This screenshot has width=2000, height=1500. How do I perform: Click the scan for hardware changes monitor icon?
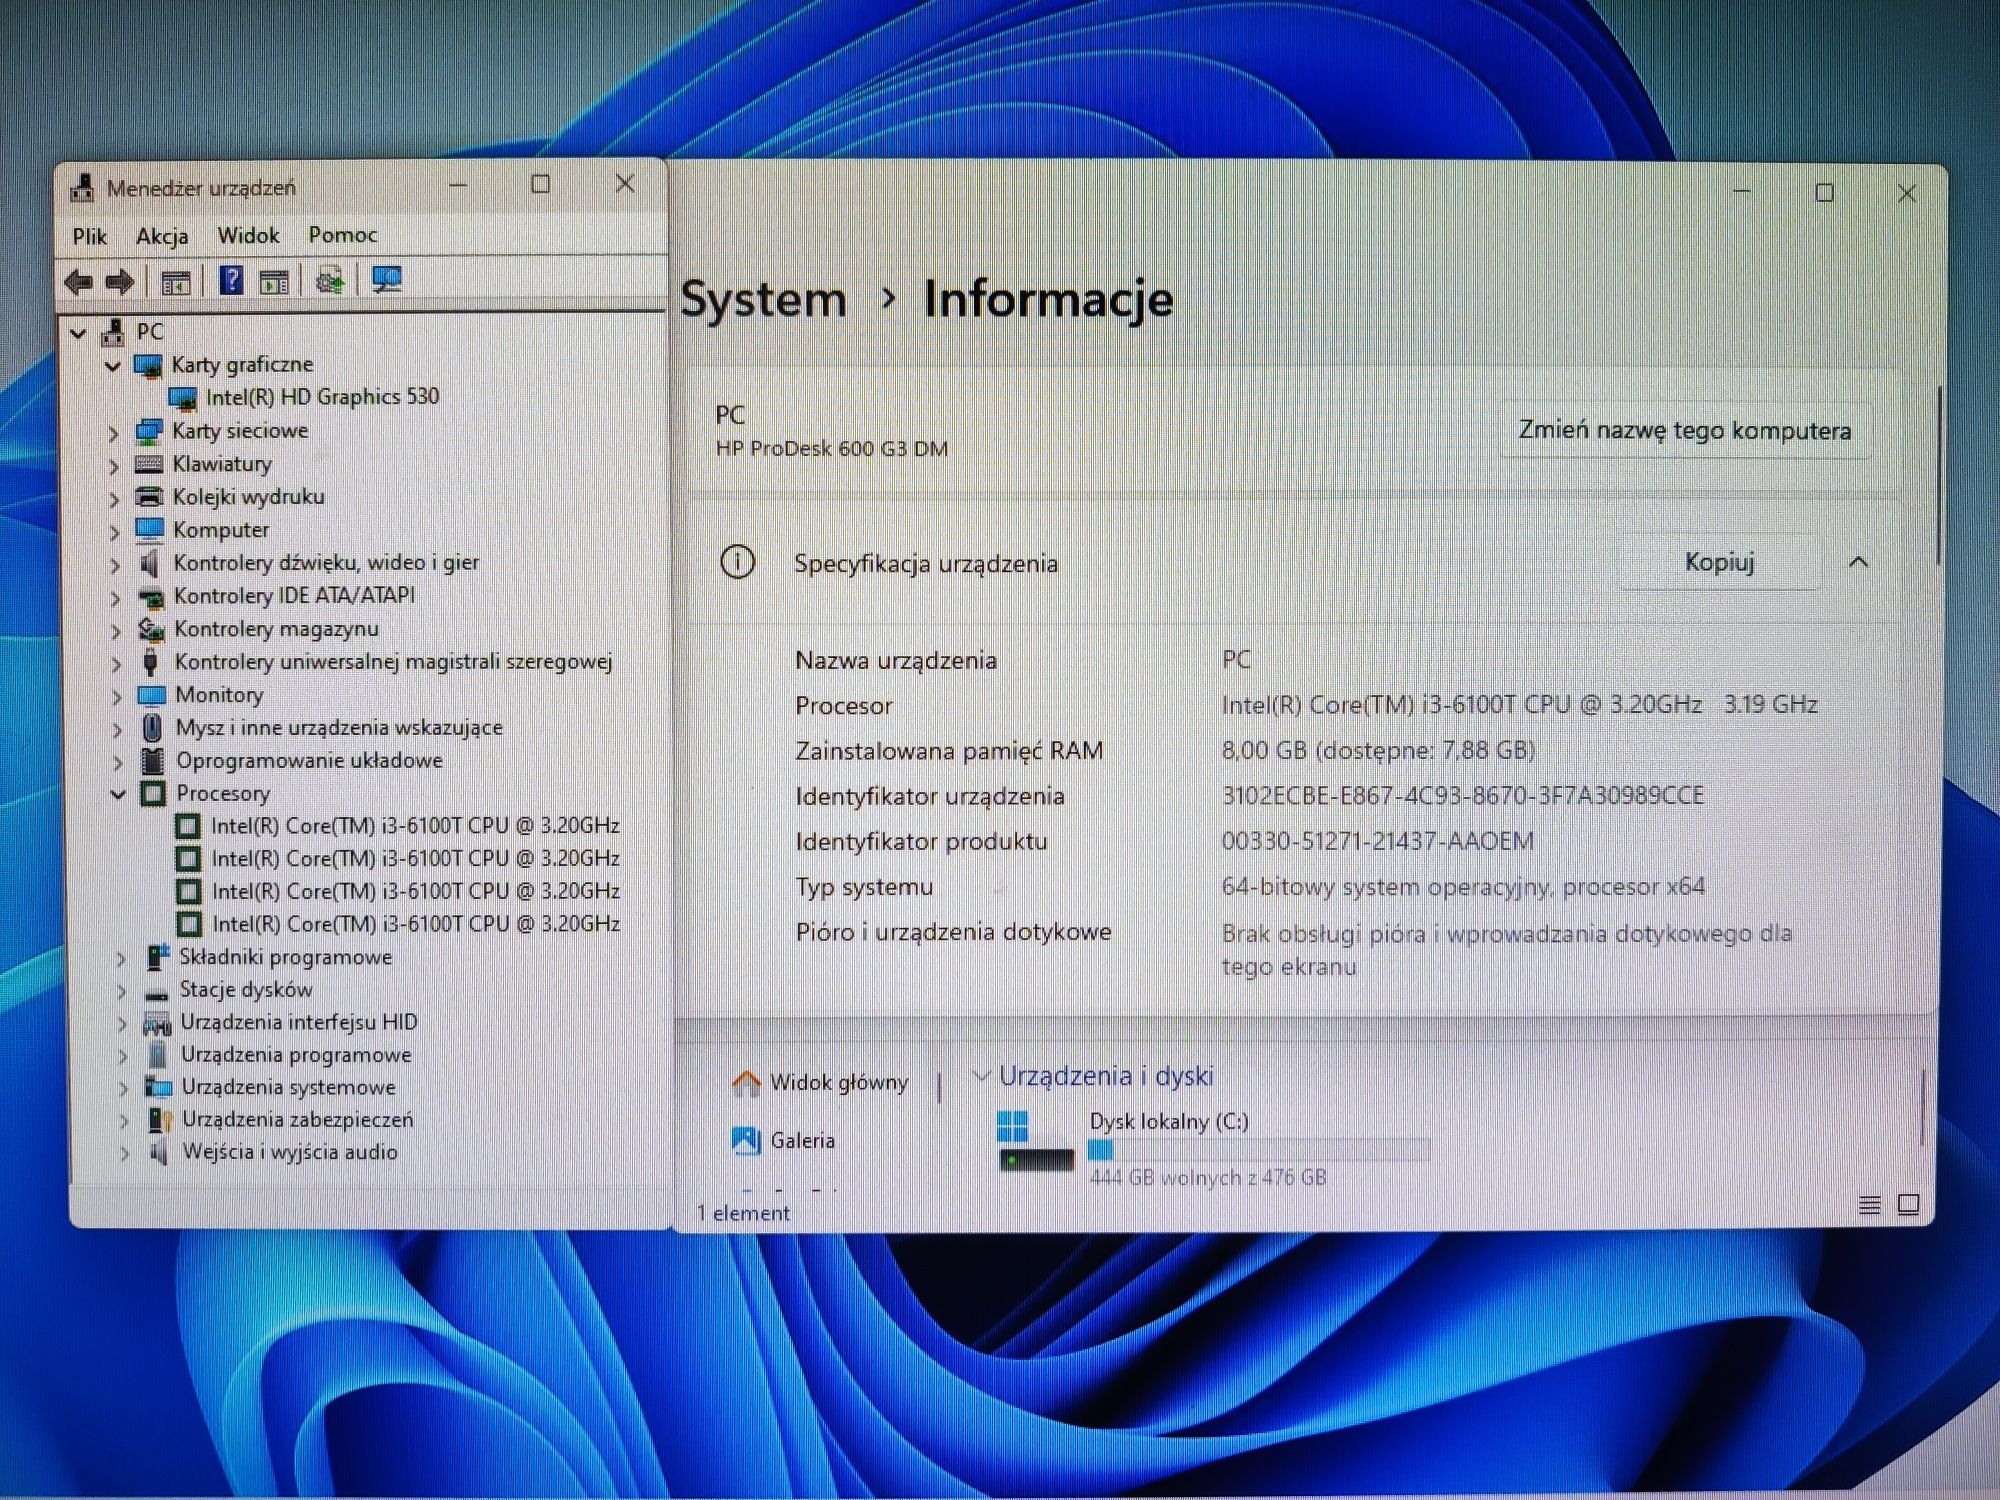pos(386,280)
